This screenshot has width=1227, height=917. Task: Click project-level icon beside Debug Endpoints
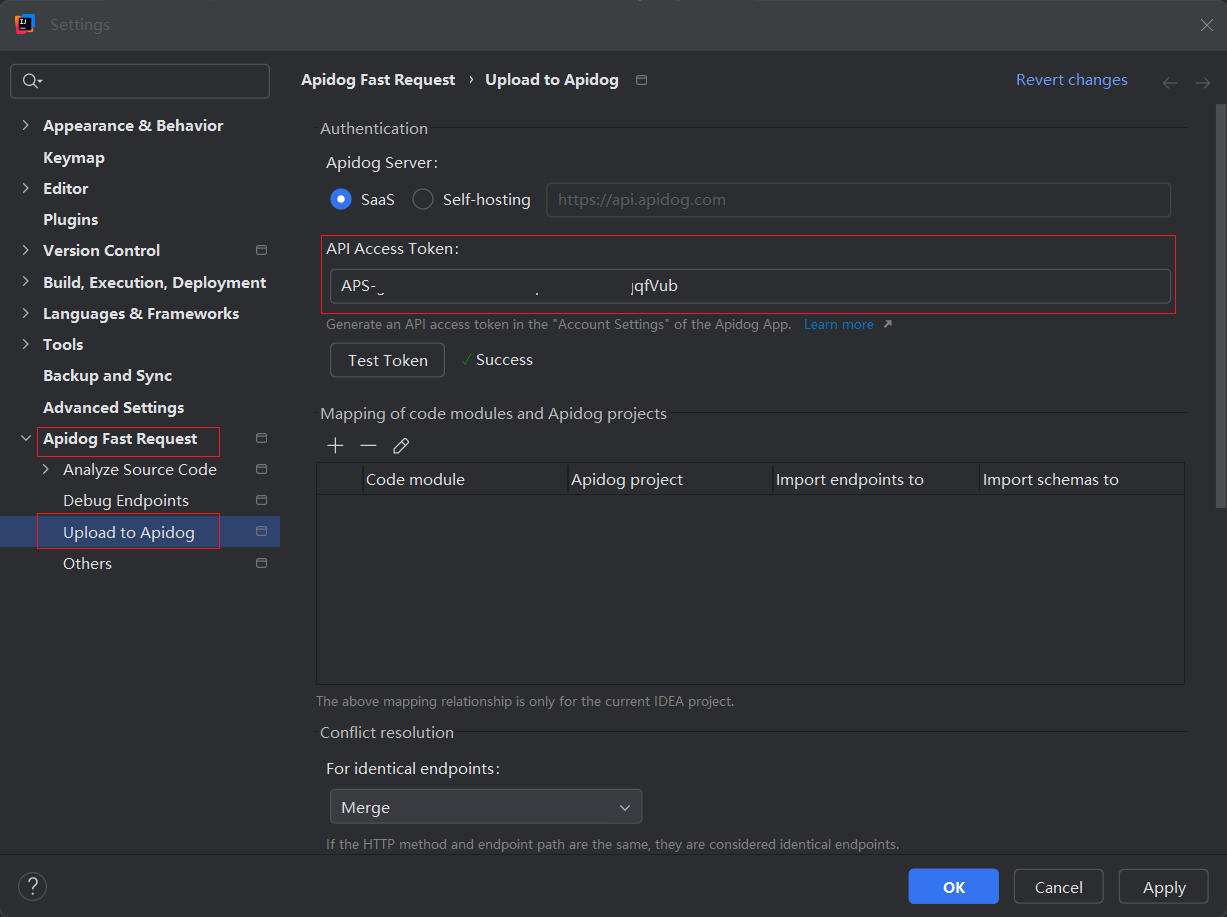[262, 500]
